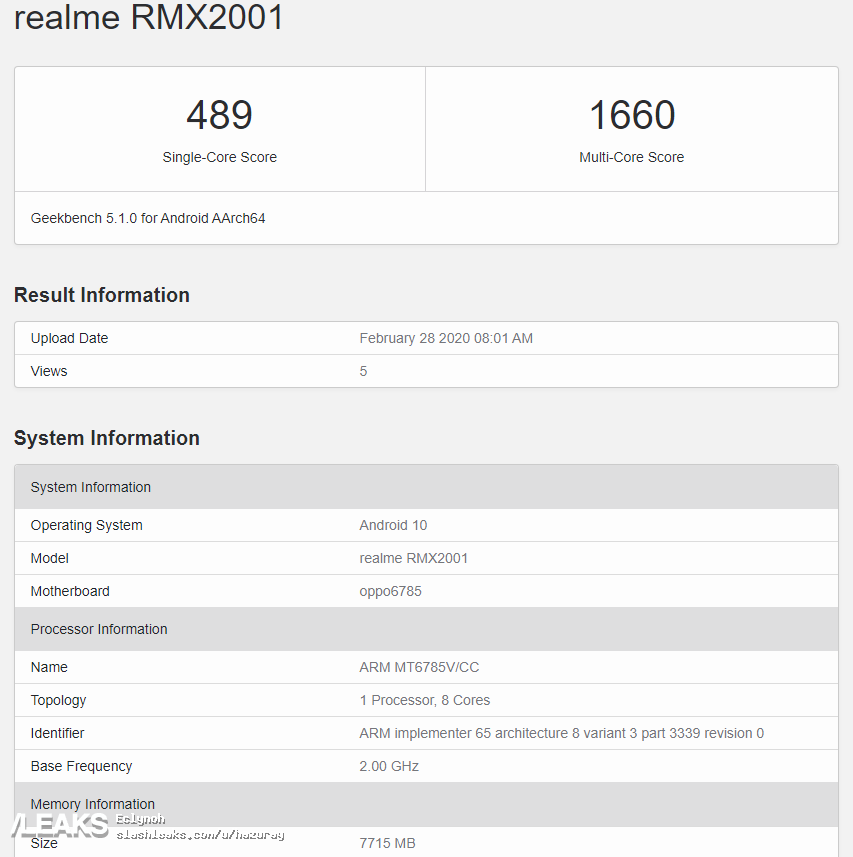Select the oppo6785 motherboard value
This screenshot has height=857, width=853.
pos(391,591)
